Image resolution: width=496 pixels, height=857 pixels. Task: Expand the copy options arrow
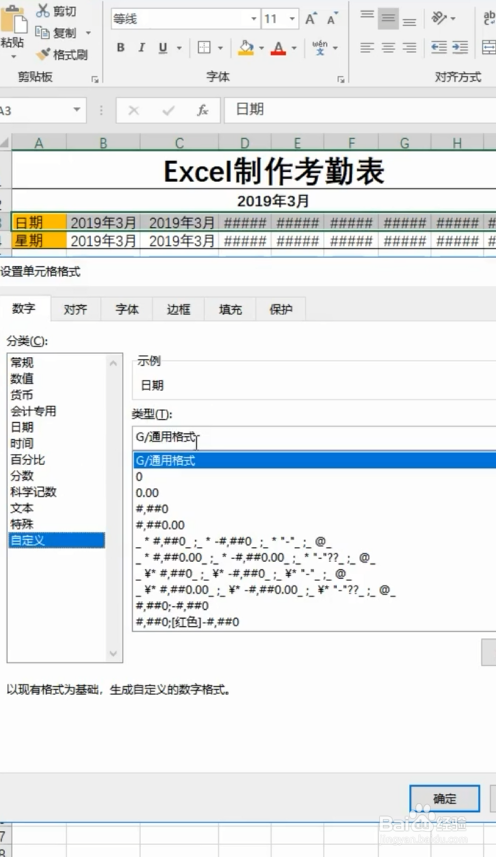[88, 33]
